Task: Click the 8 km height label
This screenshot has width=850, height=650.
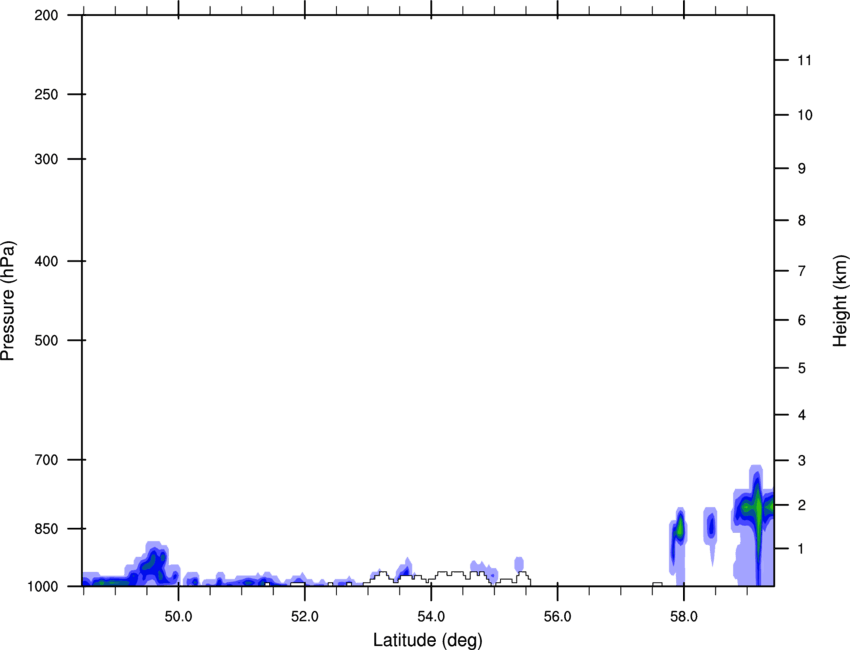Action: [802, 220]
